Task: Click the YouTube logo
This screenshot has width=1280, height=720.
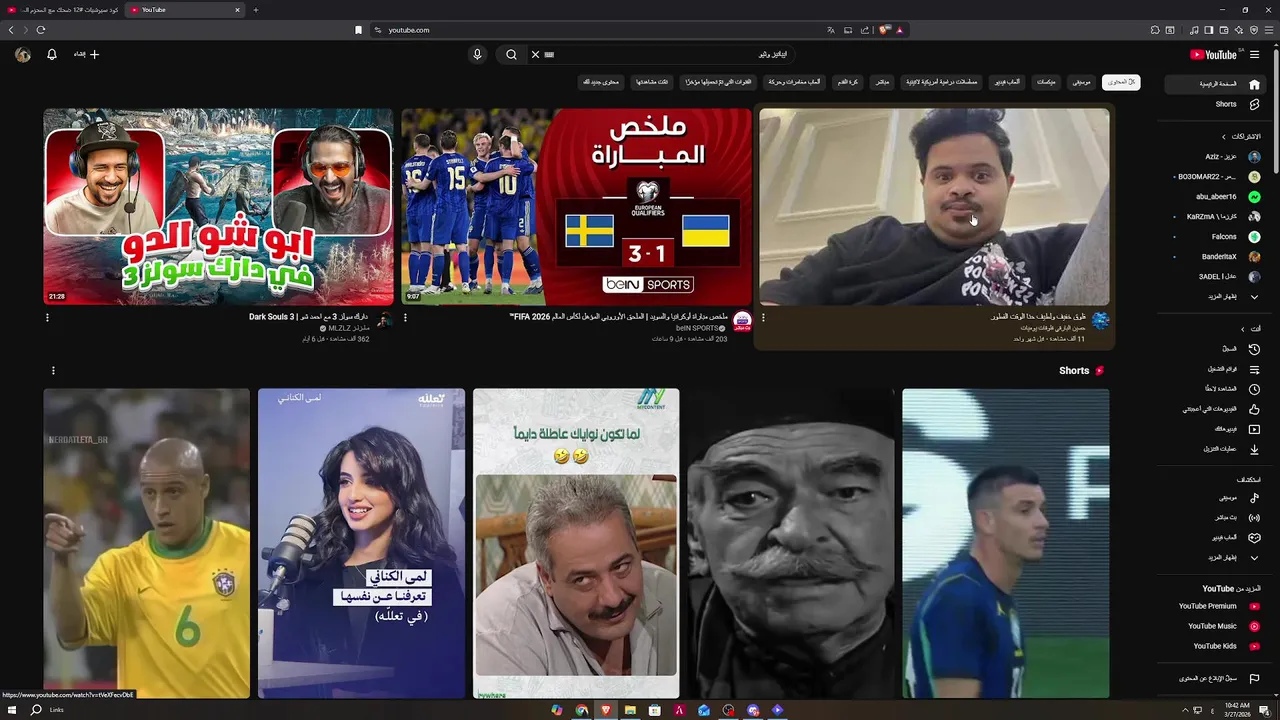Action: point(1213,55)
